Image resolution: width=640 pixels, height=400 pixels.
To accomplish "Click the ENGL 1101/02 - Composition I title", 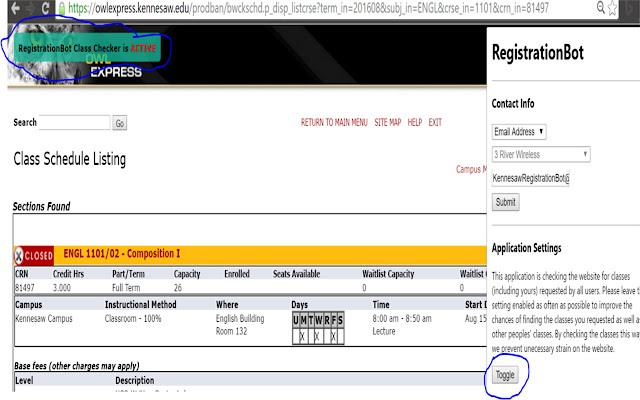I will 122,253.
